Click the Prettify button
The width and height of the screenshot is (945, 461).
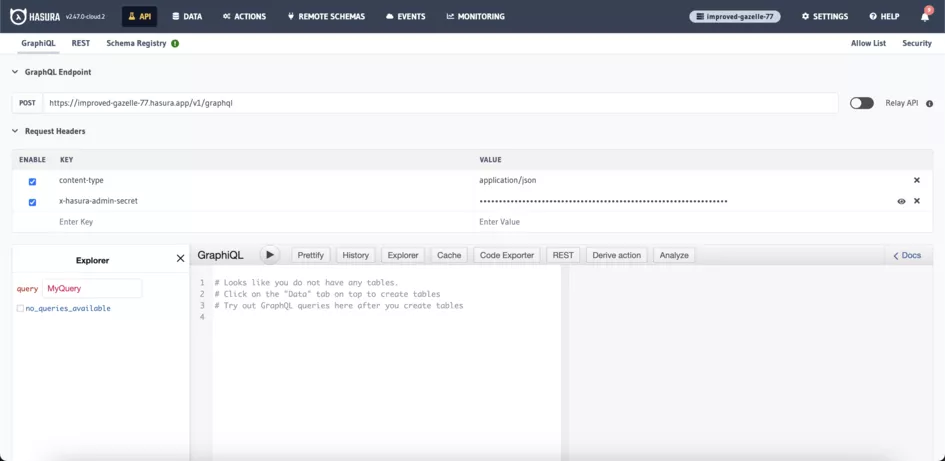click(311, 255)
